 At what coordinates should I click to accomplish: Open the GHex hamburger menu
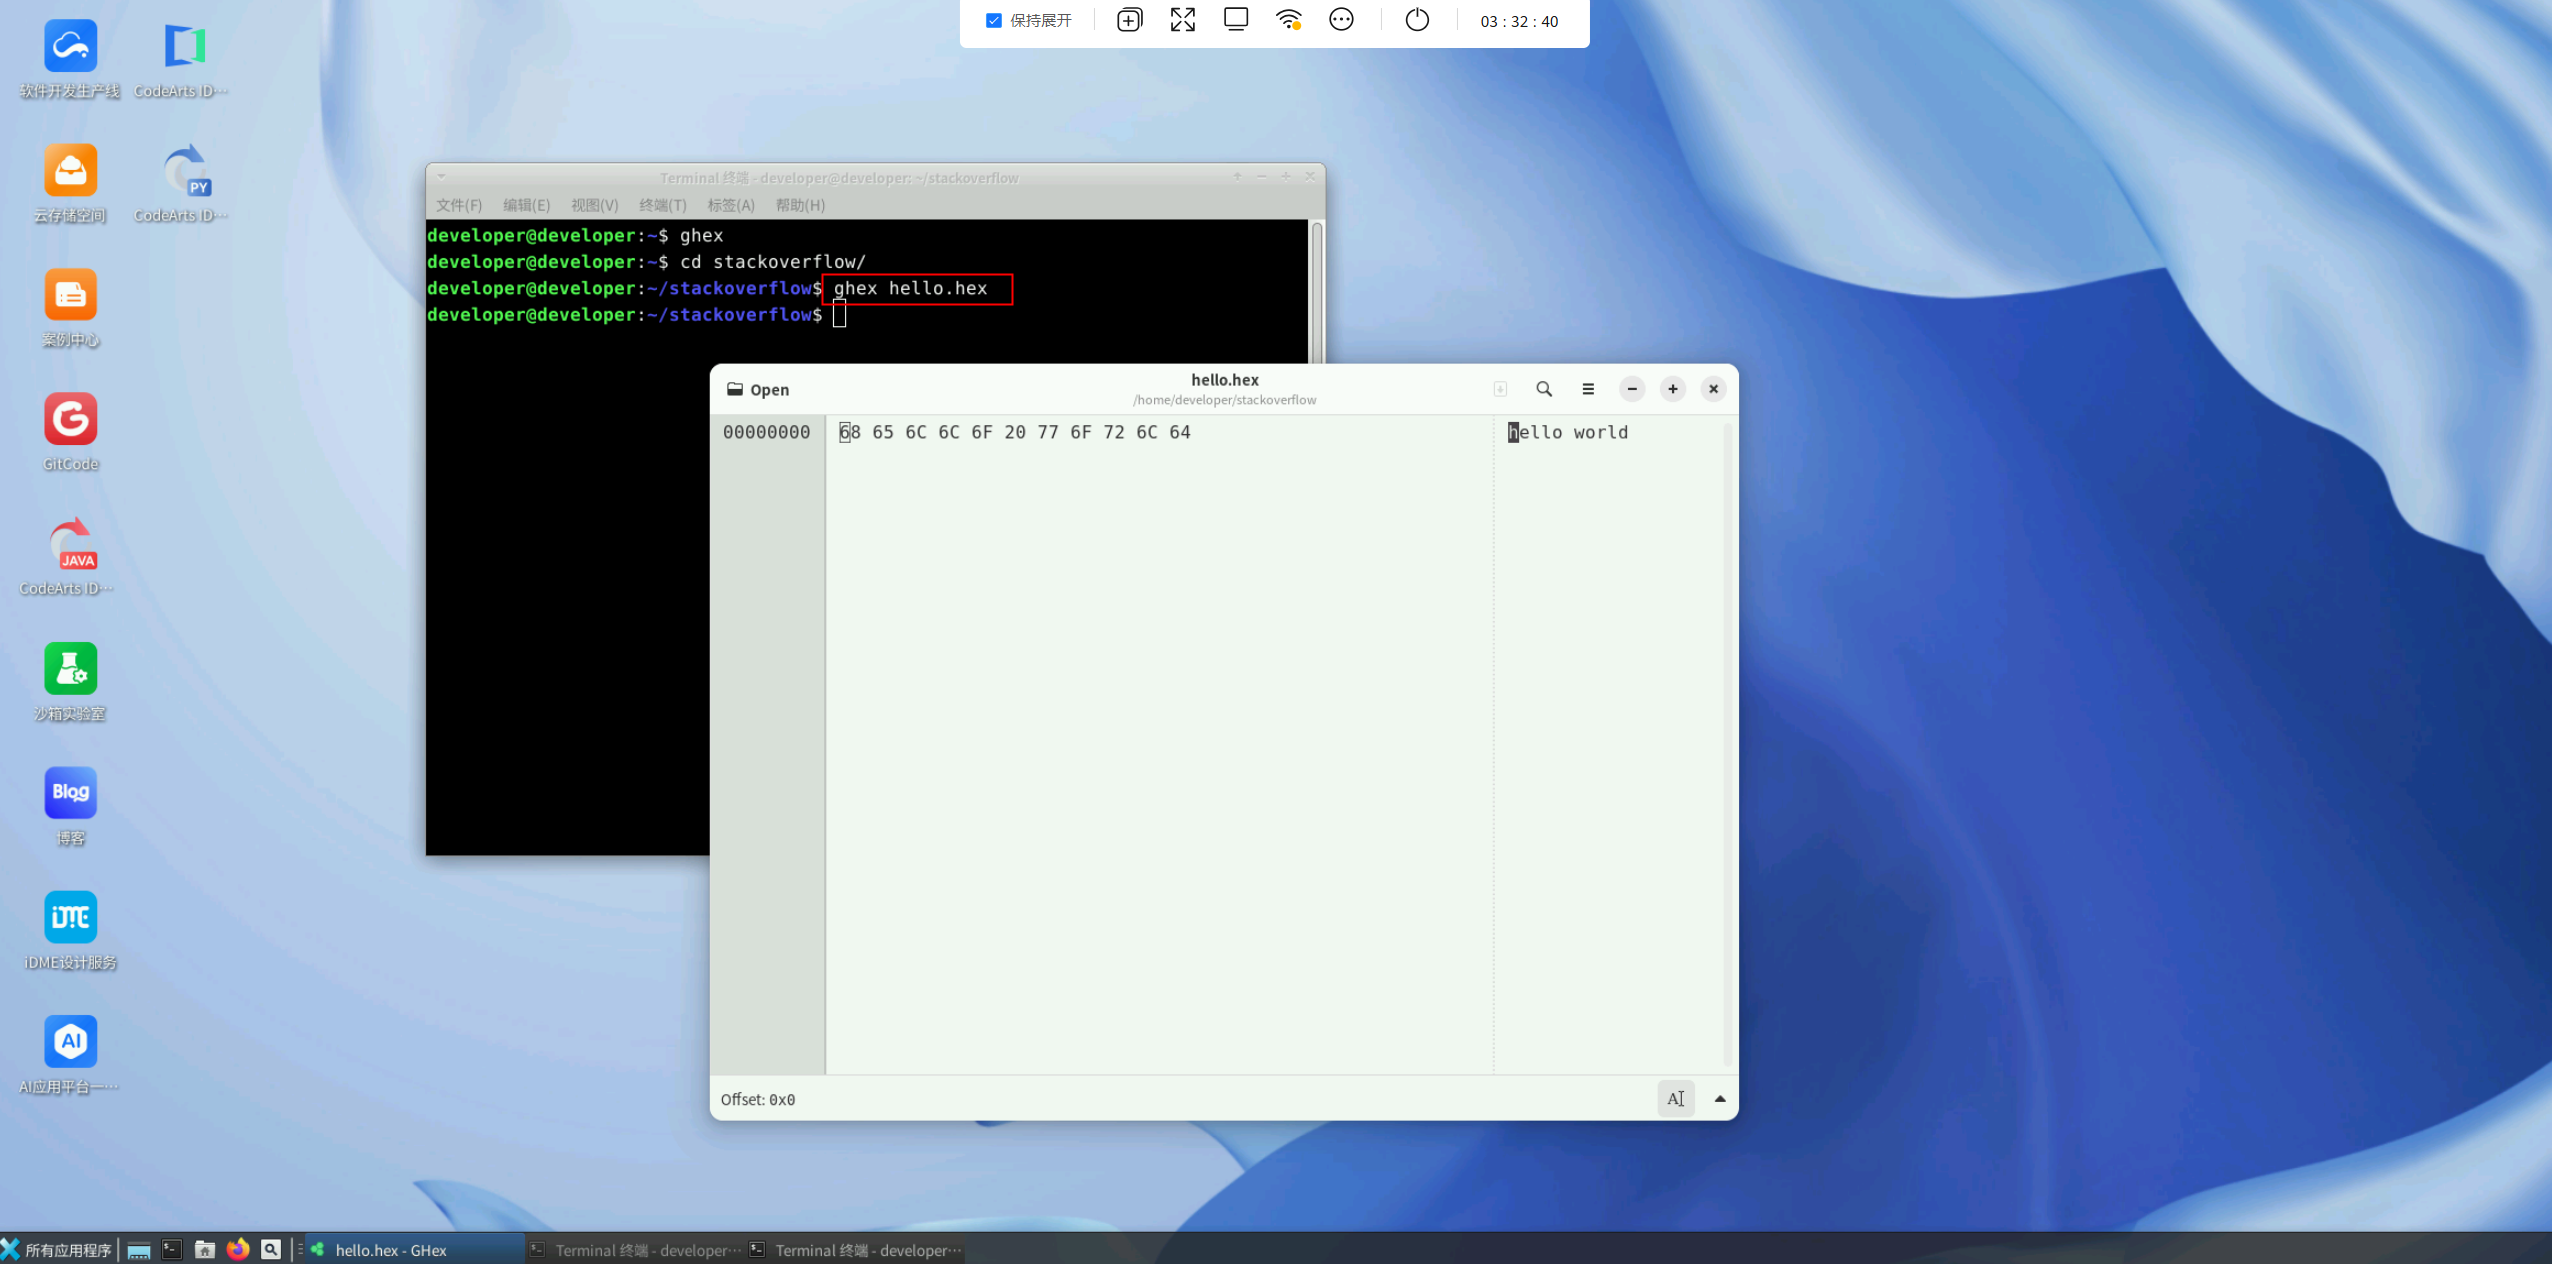pyautogui.click(x=1588, y=389)
